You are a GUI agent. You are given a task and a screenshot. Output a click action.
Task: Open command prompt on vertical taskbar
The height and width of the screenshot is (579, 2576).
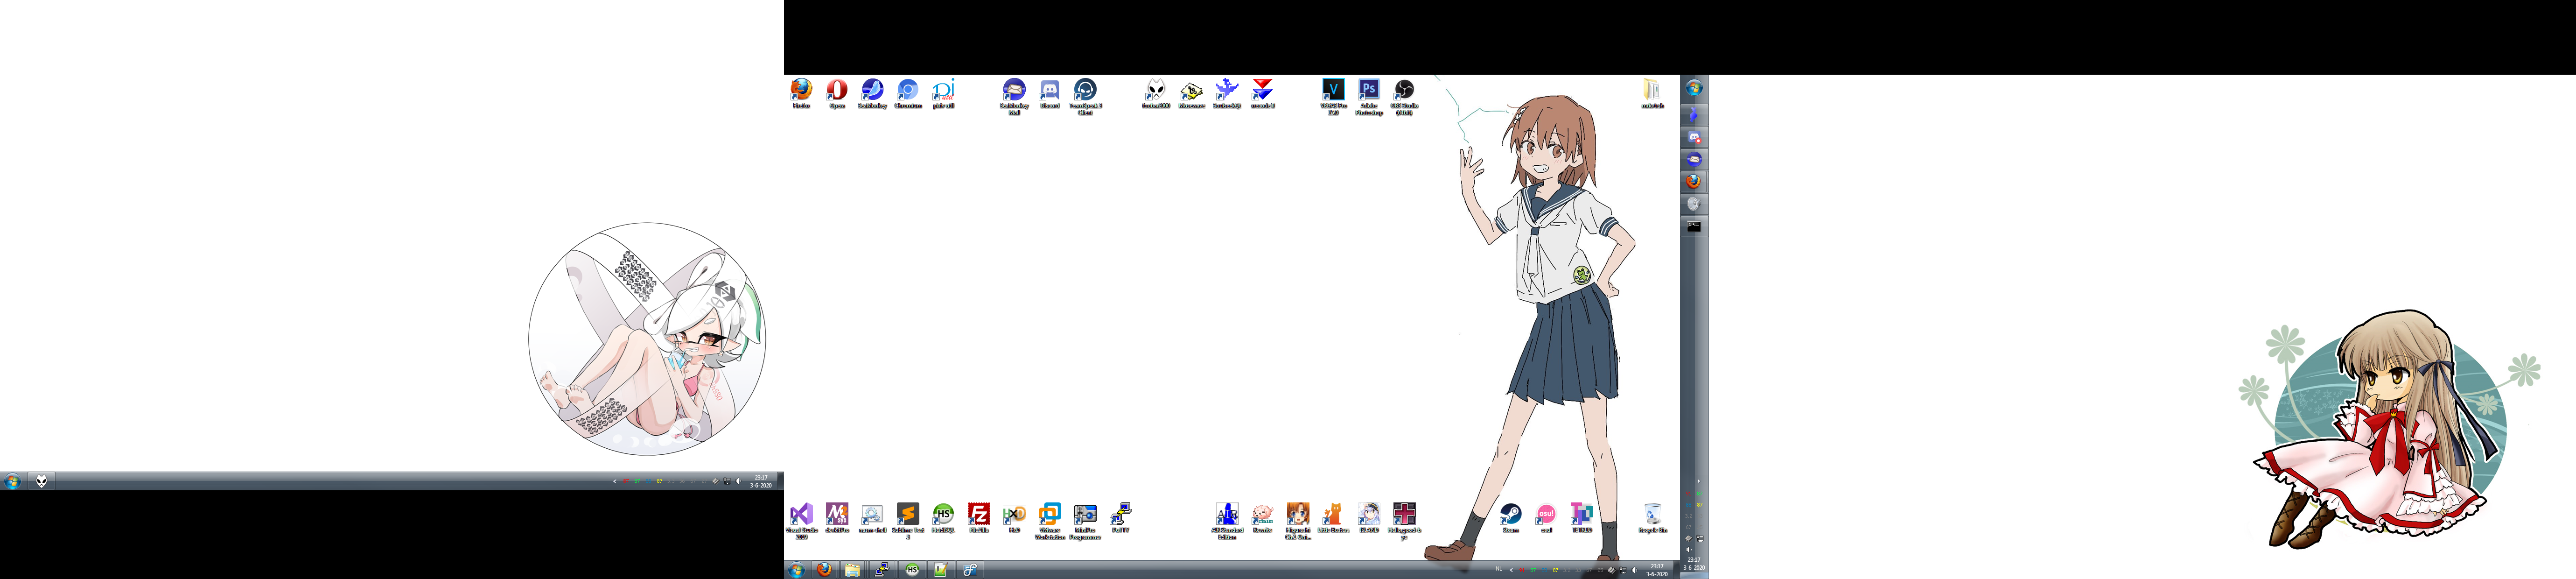(1694, 227)
